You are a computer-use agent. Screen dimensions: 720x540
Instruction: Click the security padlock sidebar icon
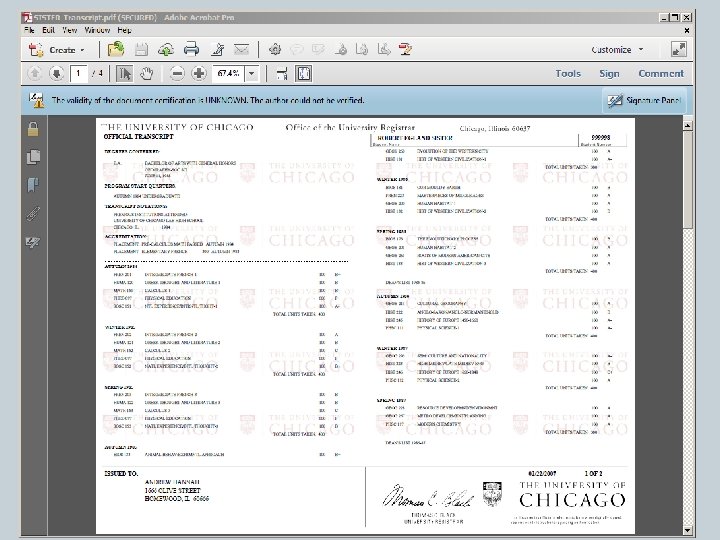(33, 129)
